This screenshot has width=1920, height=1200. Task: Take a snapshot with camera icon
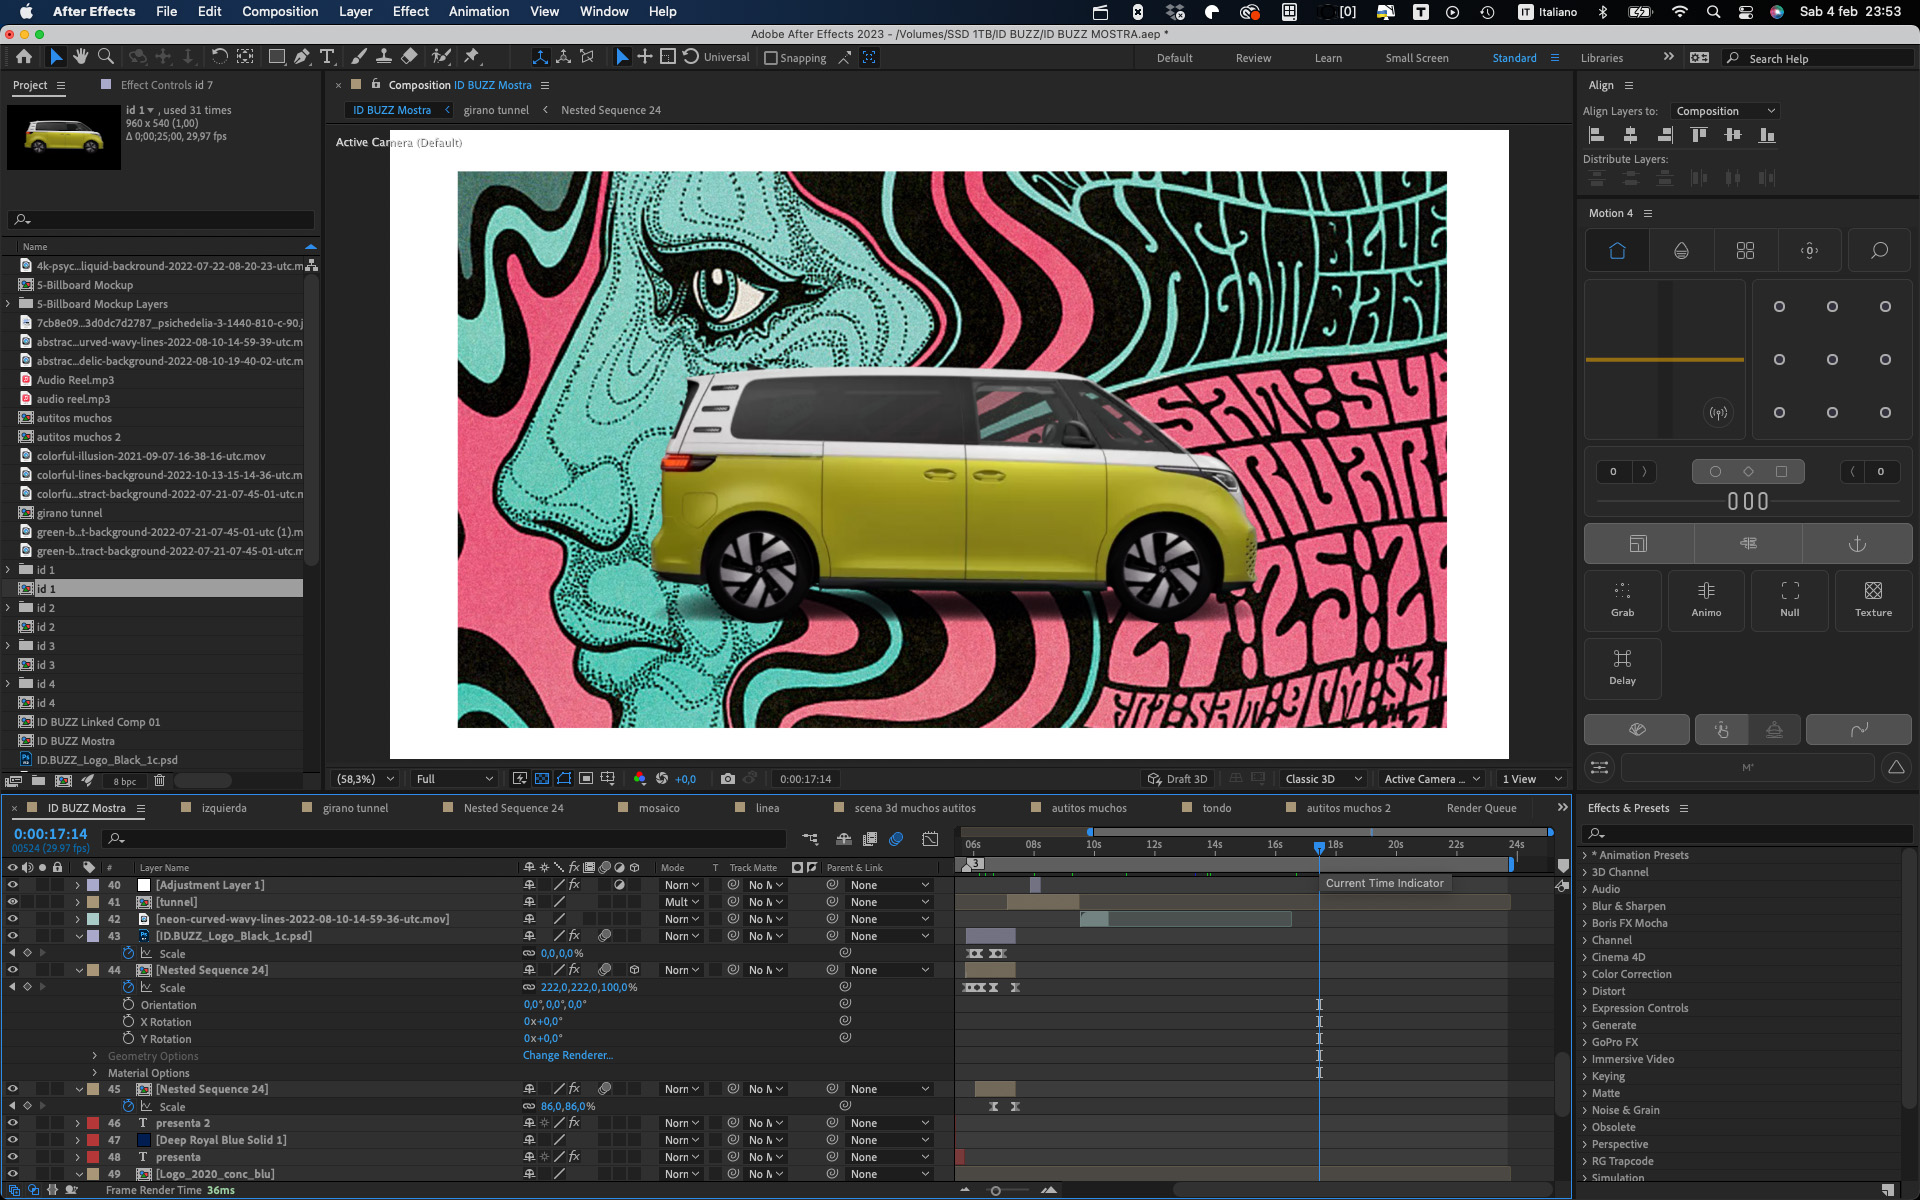[728, 779]
